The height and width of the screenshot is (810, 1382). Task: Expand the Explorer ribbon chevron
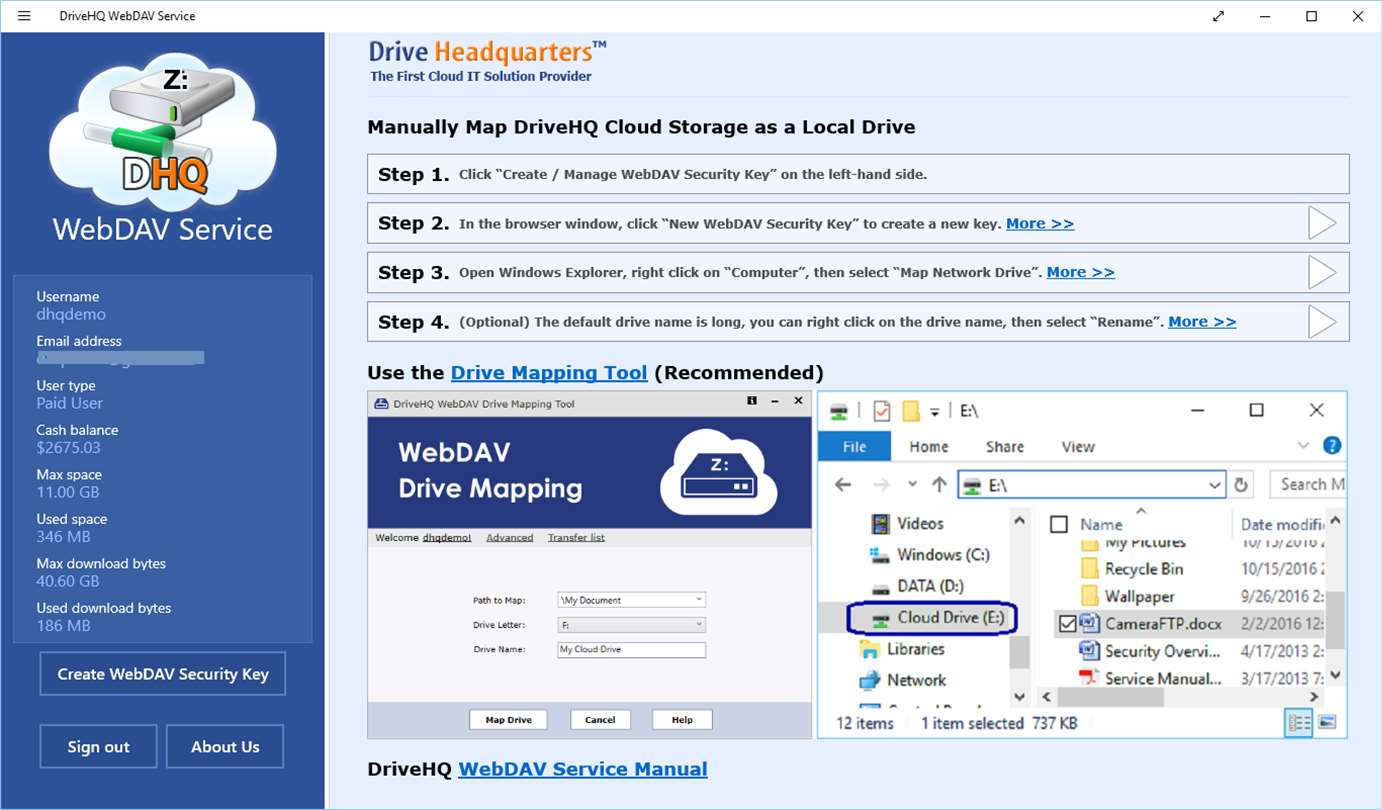(x=1303, y=446)
